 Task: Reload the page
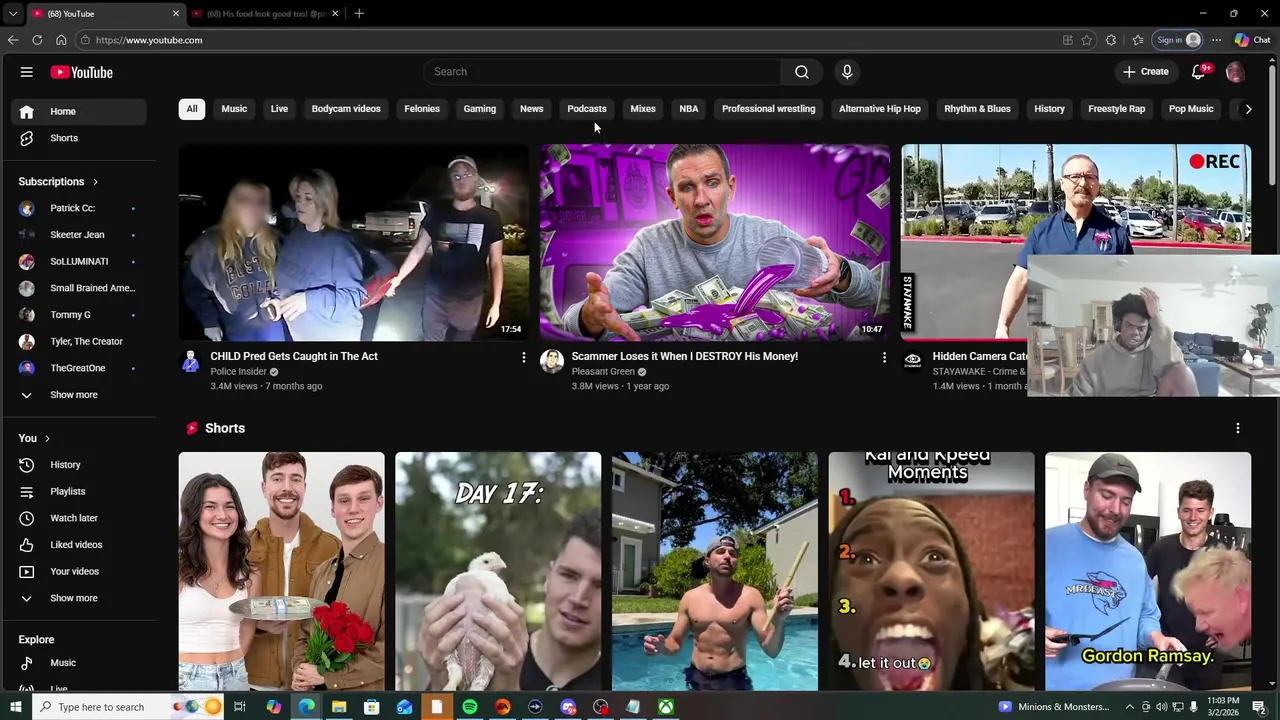37,40
